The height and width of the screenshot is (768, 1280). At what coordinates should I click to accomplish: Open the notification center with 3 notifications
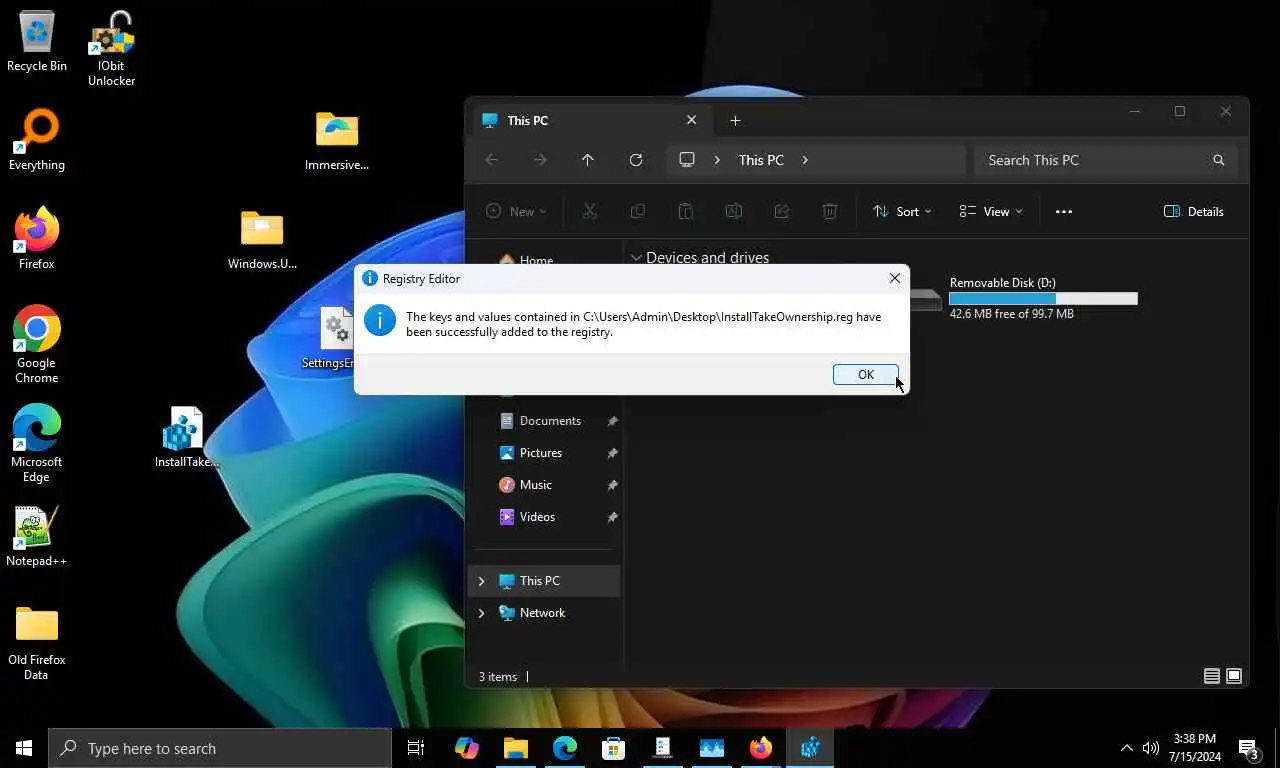[1250, 748]
